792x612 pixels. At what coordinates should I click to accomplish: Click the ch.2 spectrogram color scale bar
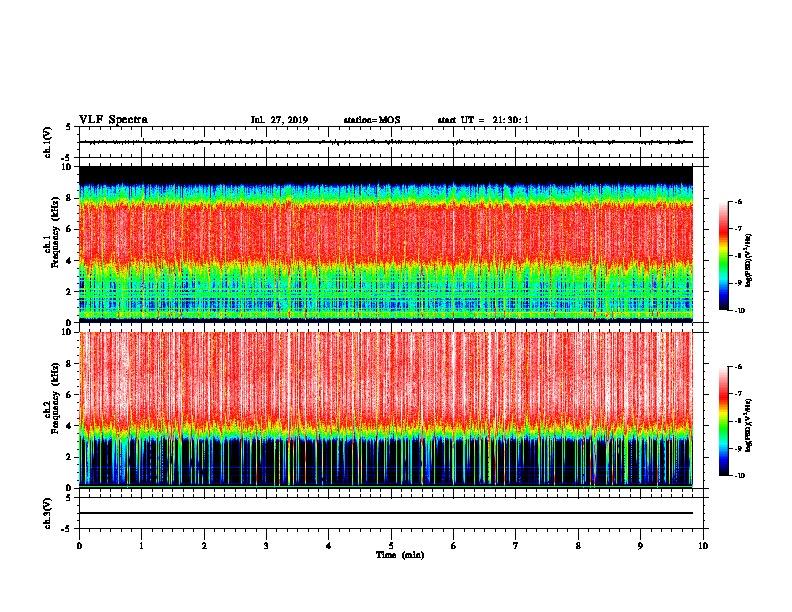(x=724, y=421)
